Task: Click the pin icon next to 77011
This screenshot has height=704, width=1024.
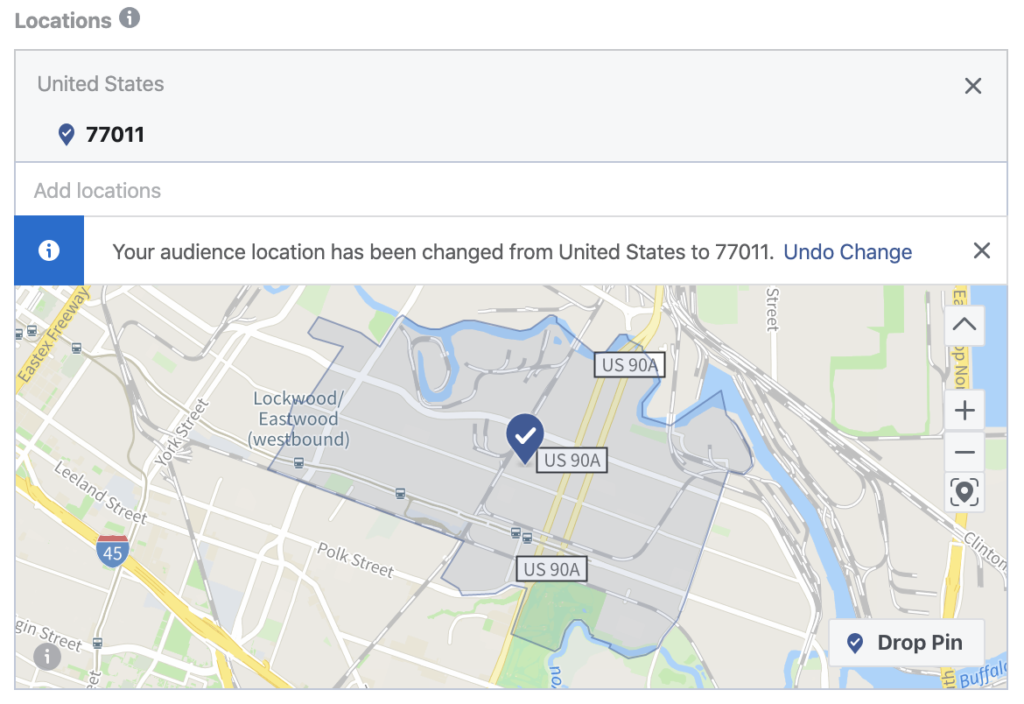Action: tap(66, 134)
